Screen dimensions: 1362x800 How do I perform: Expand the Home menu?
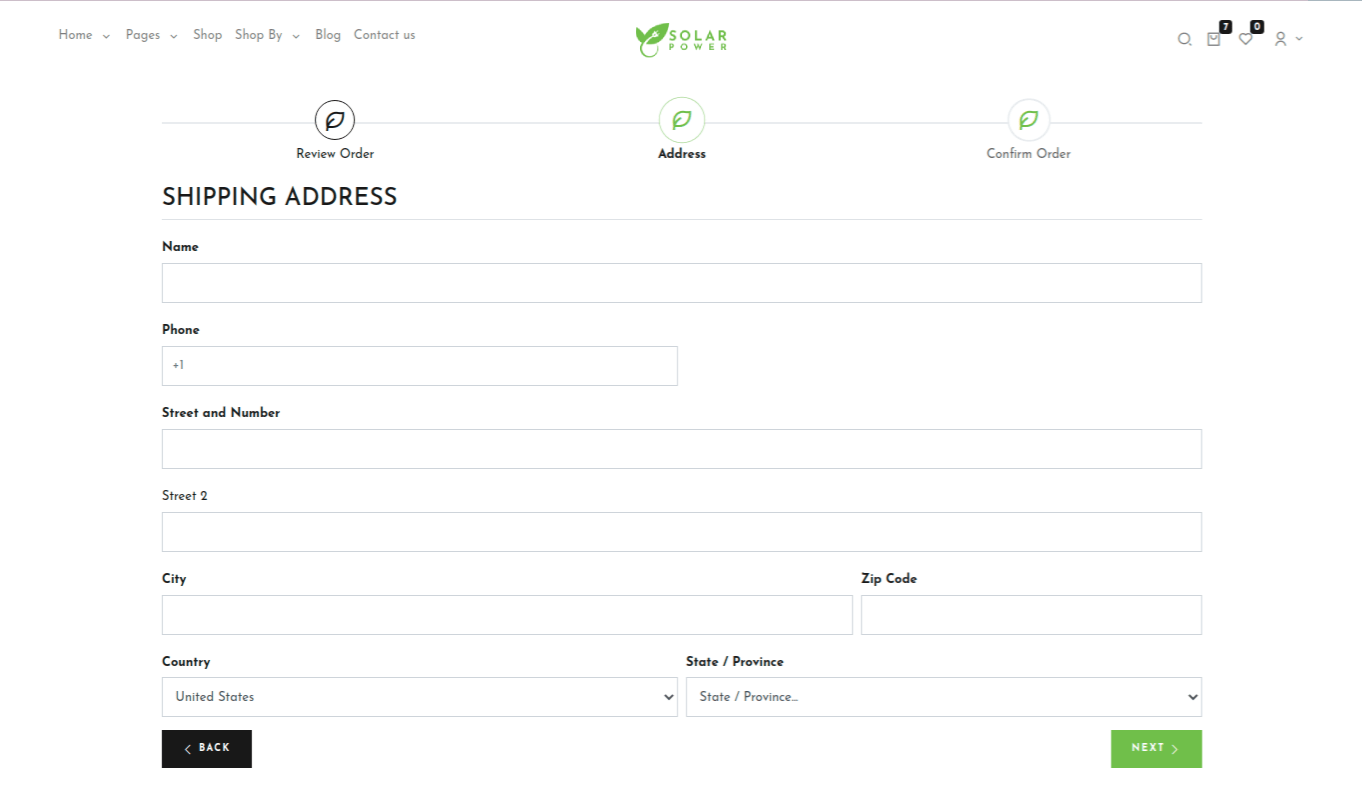(x=84, y=35)
